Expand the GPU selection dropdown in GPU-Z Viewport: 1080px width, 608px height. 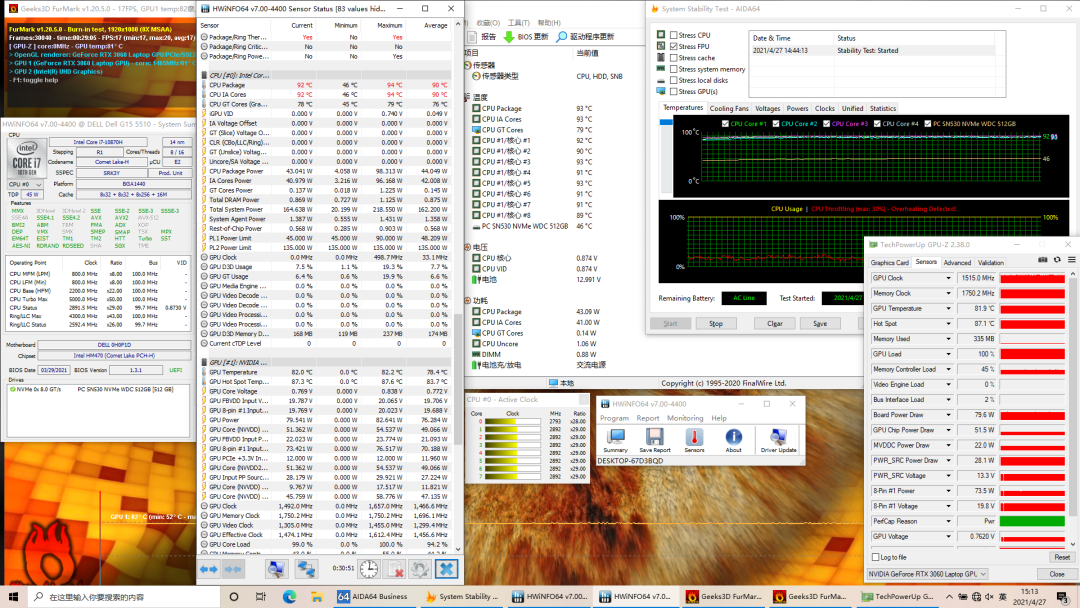tap(982, 574)
